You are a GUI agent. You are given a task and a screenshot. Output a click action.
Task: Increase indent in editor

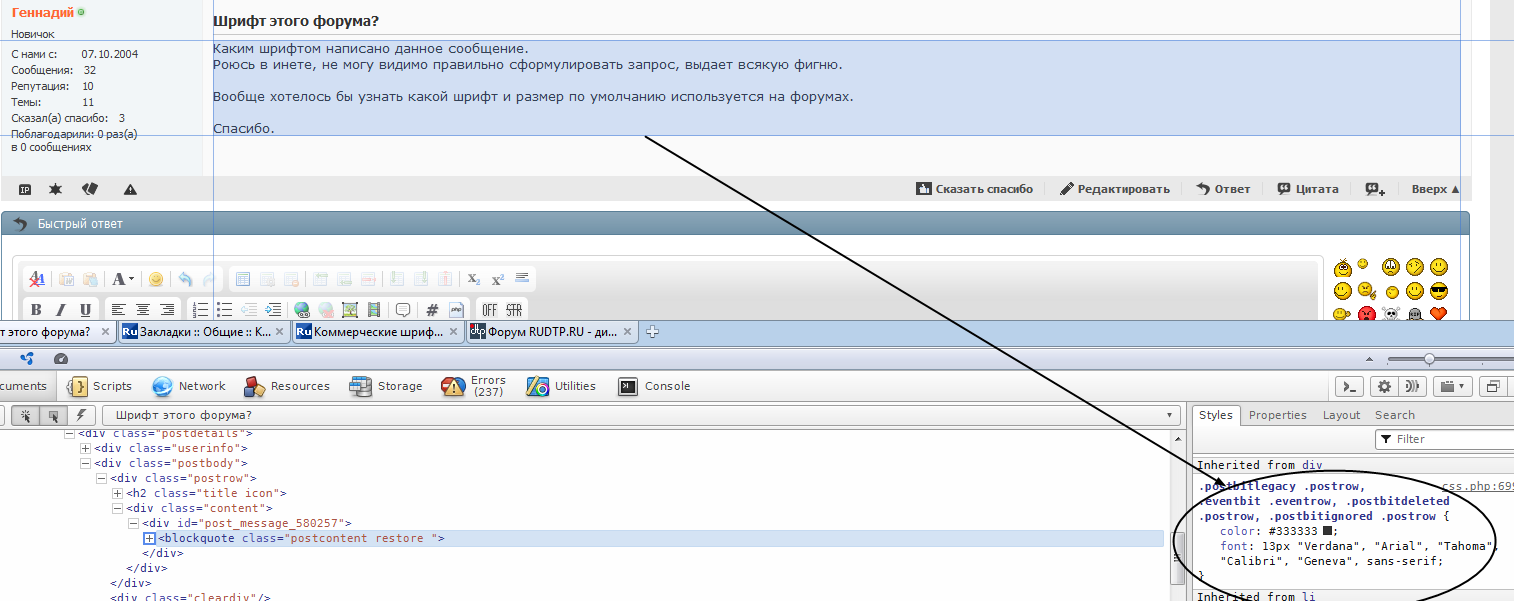[x=273, y=310]
